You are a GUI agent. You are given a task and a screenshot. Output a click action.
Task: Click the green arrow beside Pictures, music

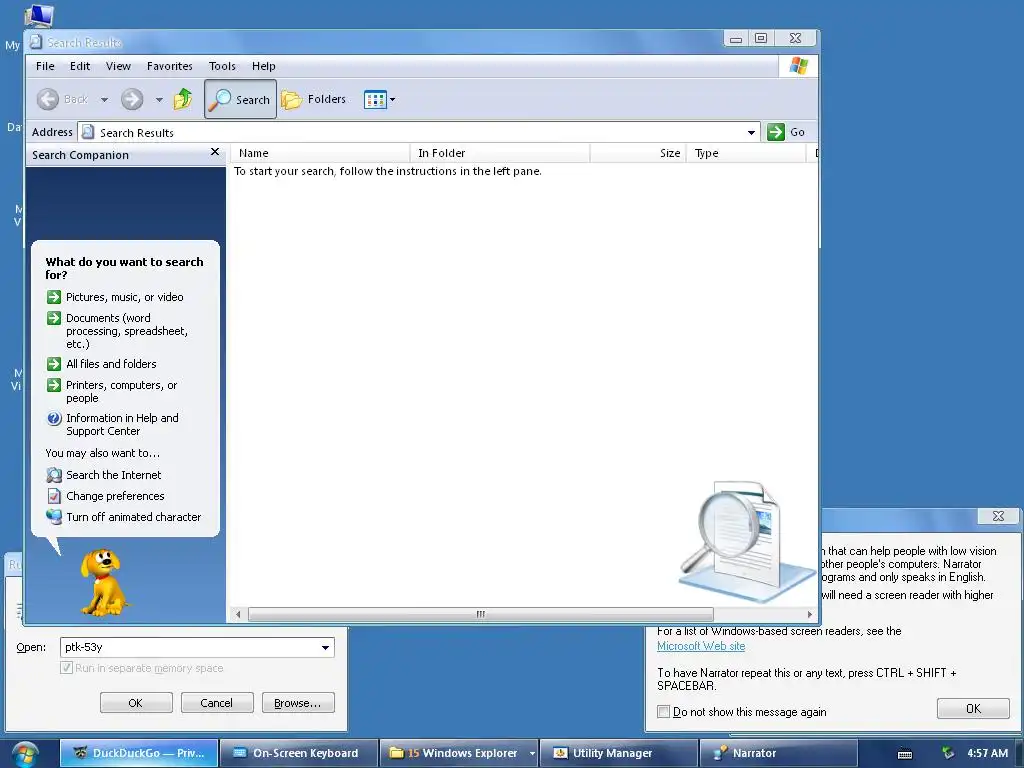(54, 297)
